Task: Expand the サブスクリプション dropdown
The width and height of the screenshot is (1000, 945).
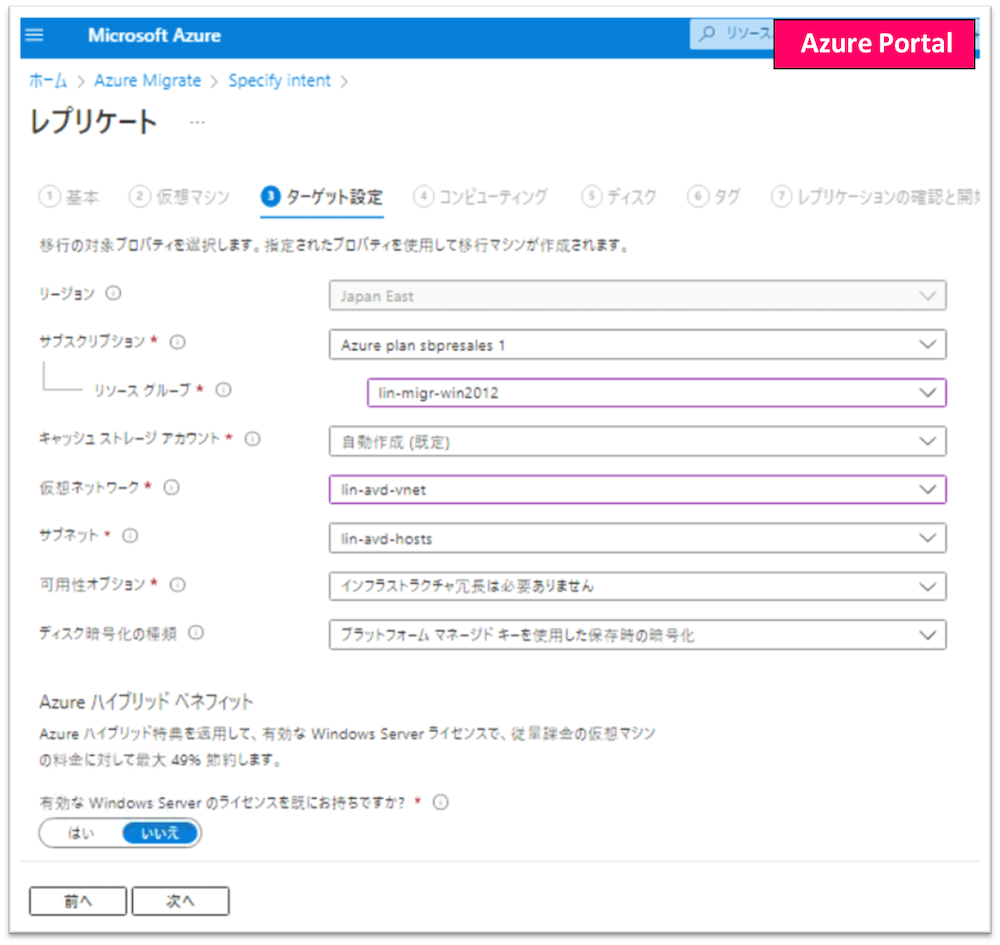Action: click(x=637, y=344)
